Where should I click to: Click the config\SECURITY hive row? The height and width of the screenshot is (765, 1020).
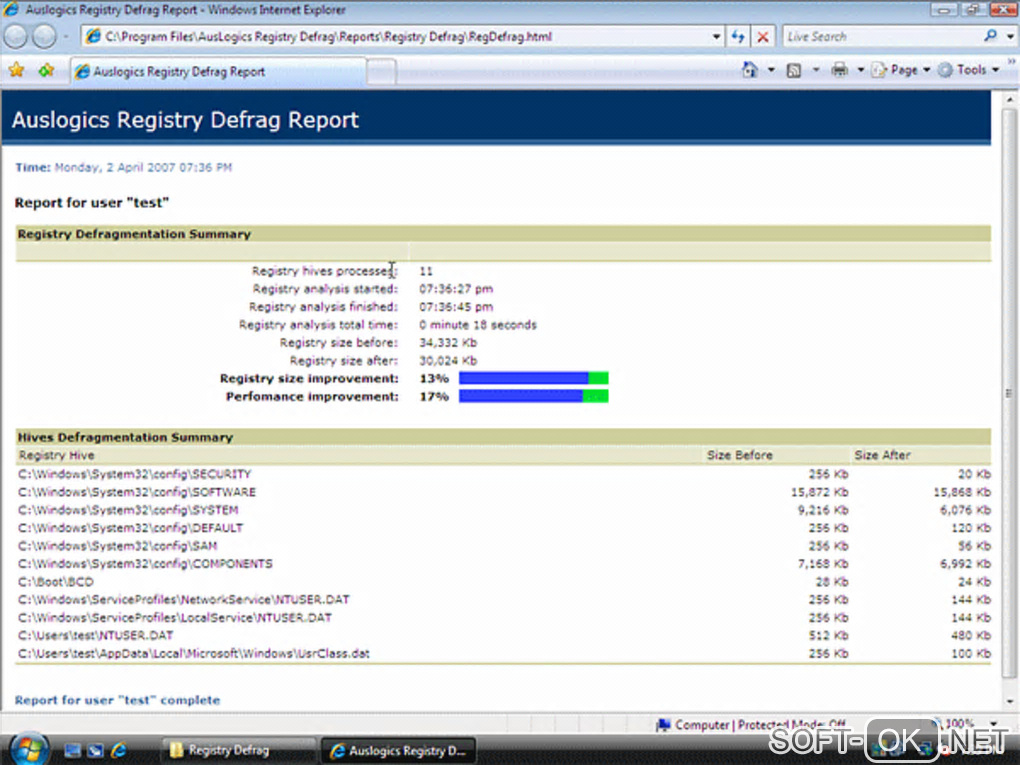(503, 474)
